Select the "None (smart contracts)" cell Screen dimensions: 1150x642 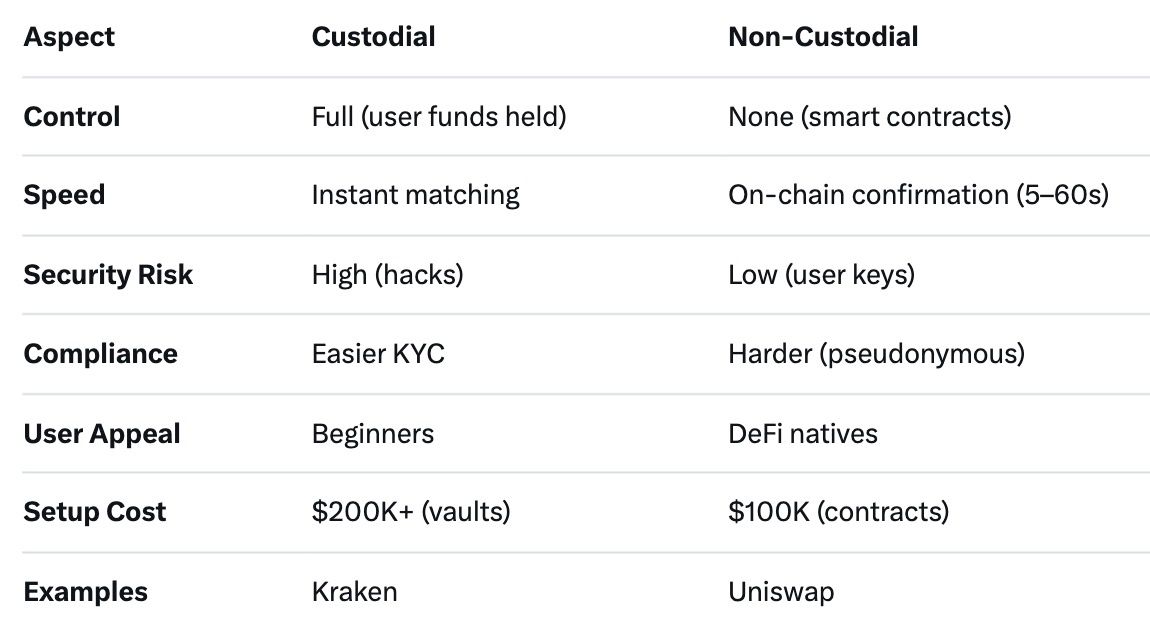point(869,117)
